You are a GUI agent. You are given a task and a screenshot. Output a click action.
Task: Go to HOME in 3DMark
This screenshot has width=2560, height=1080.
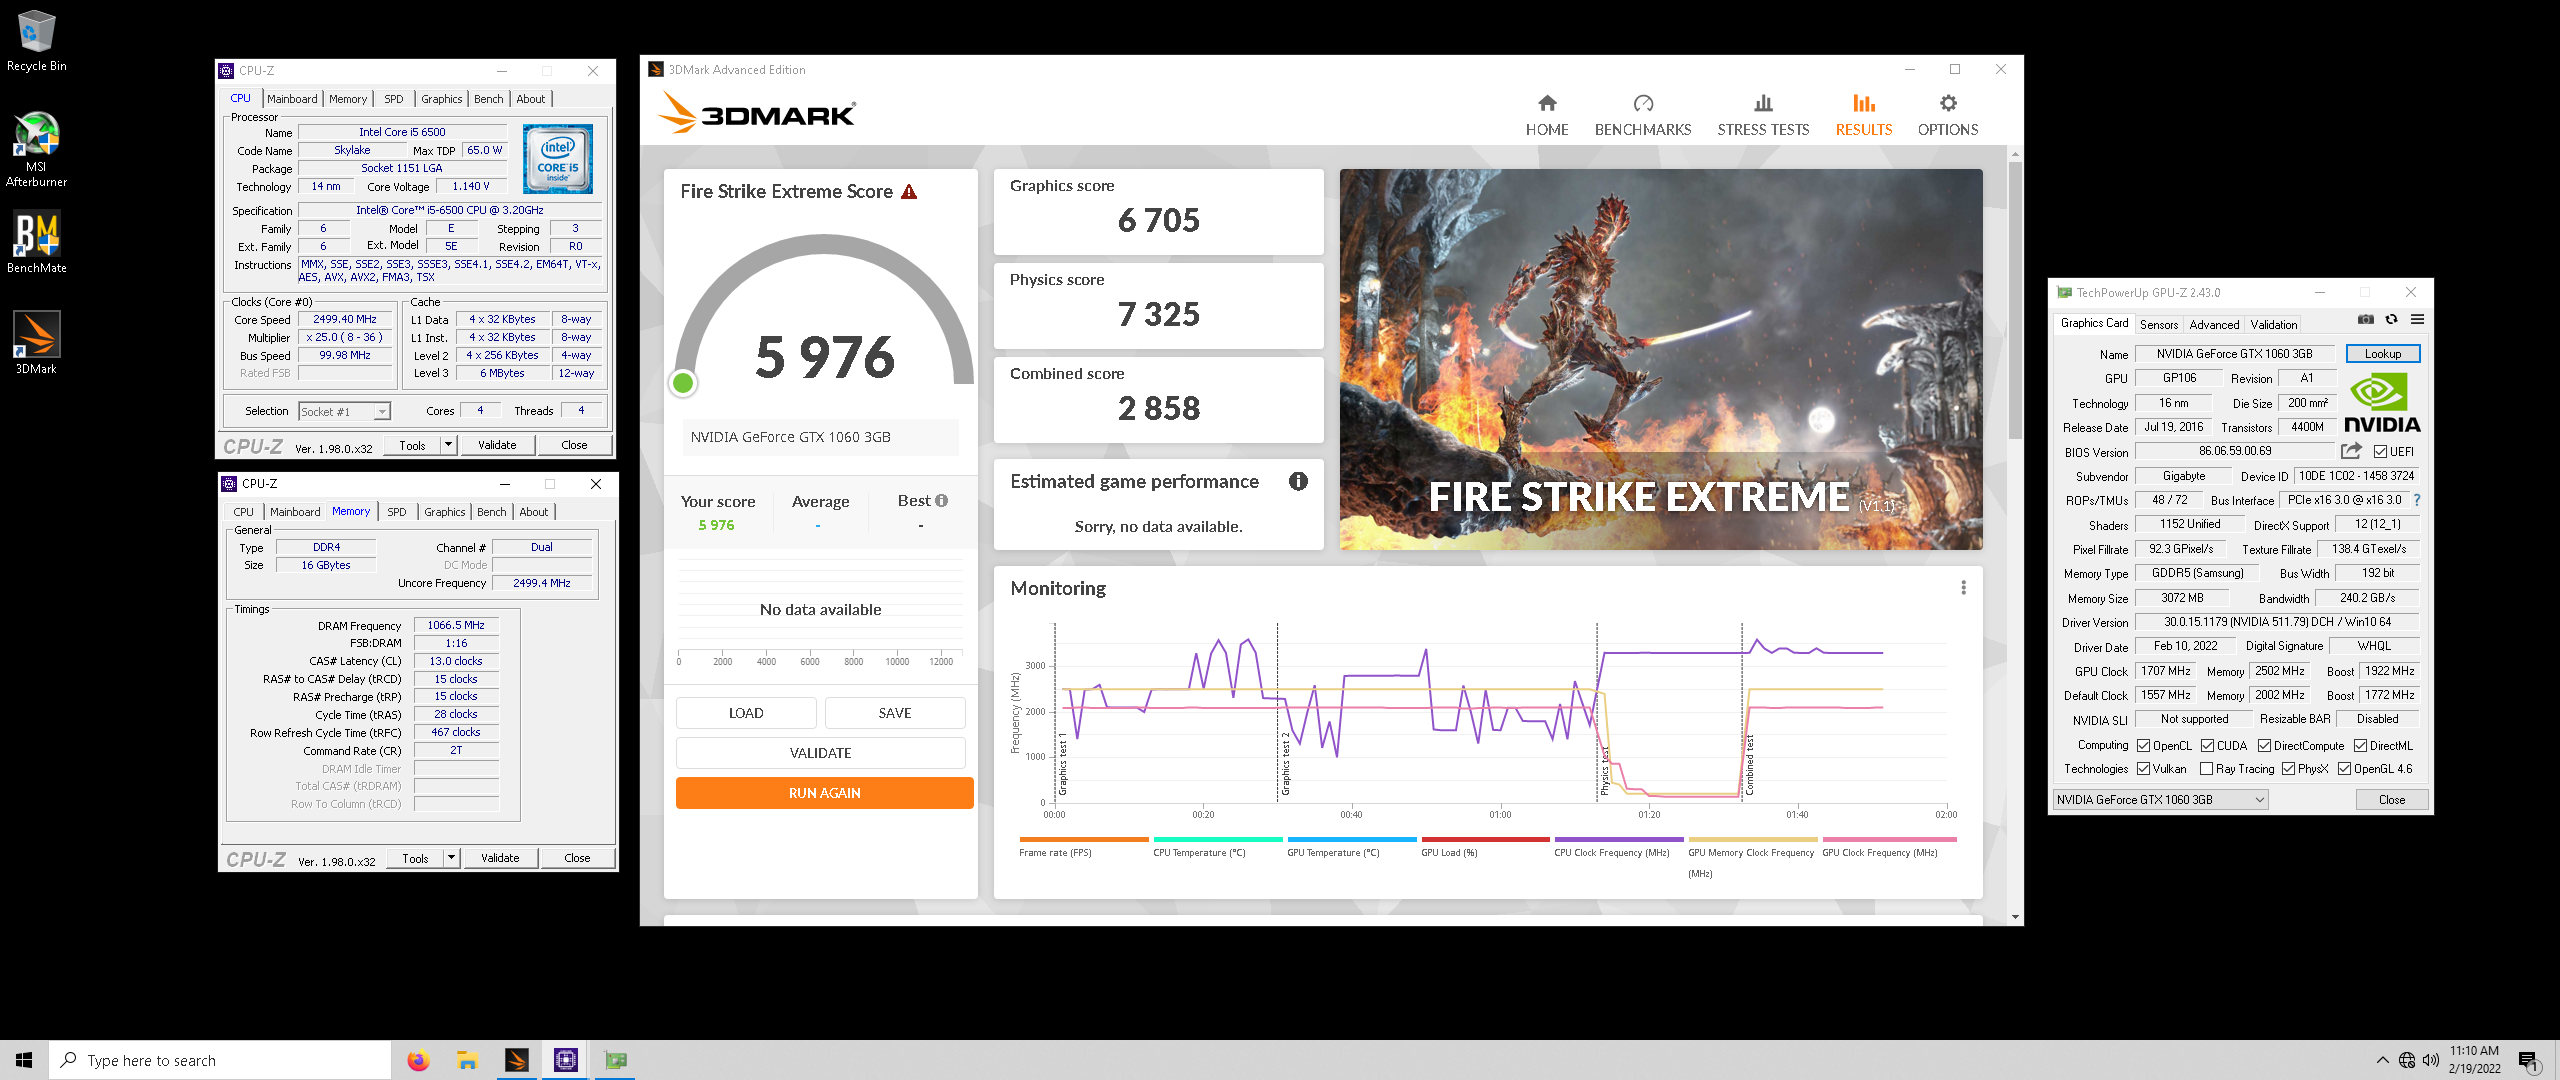click(1547, 116)
